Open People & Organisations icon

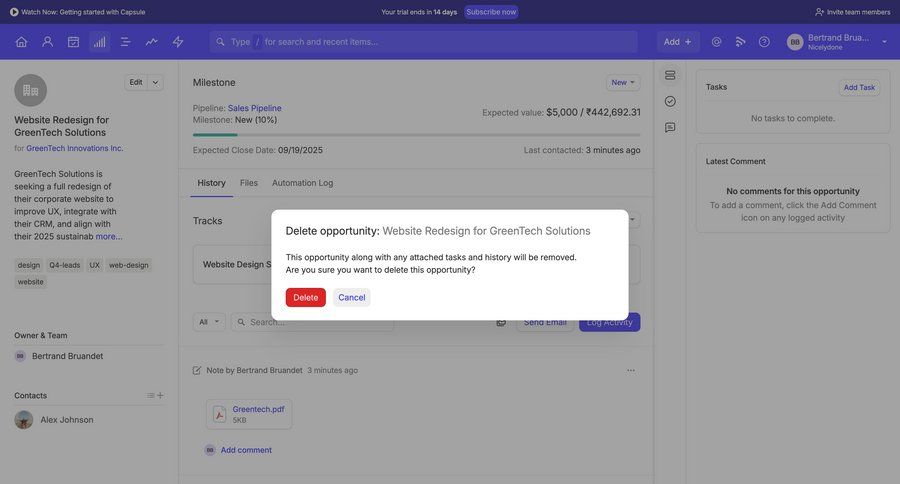47,42
